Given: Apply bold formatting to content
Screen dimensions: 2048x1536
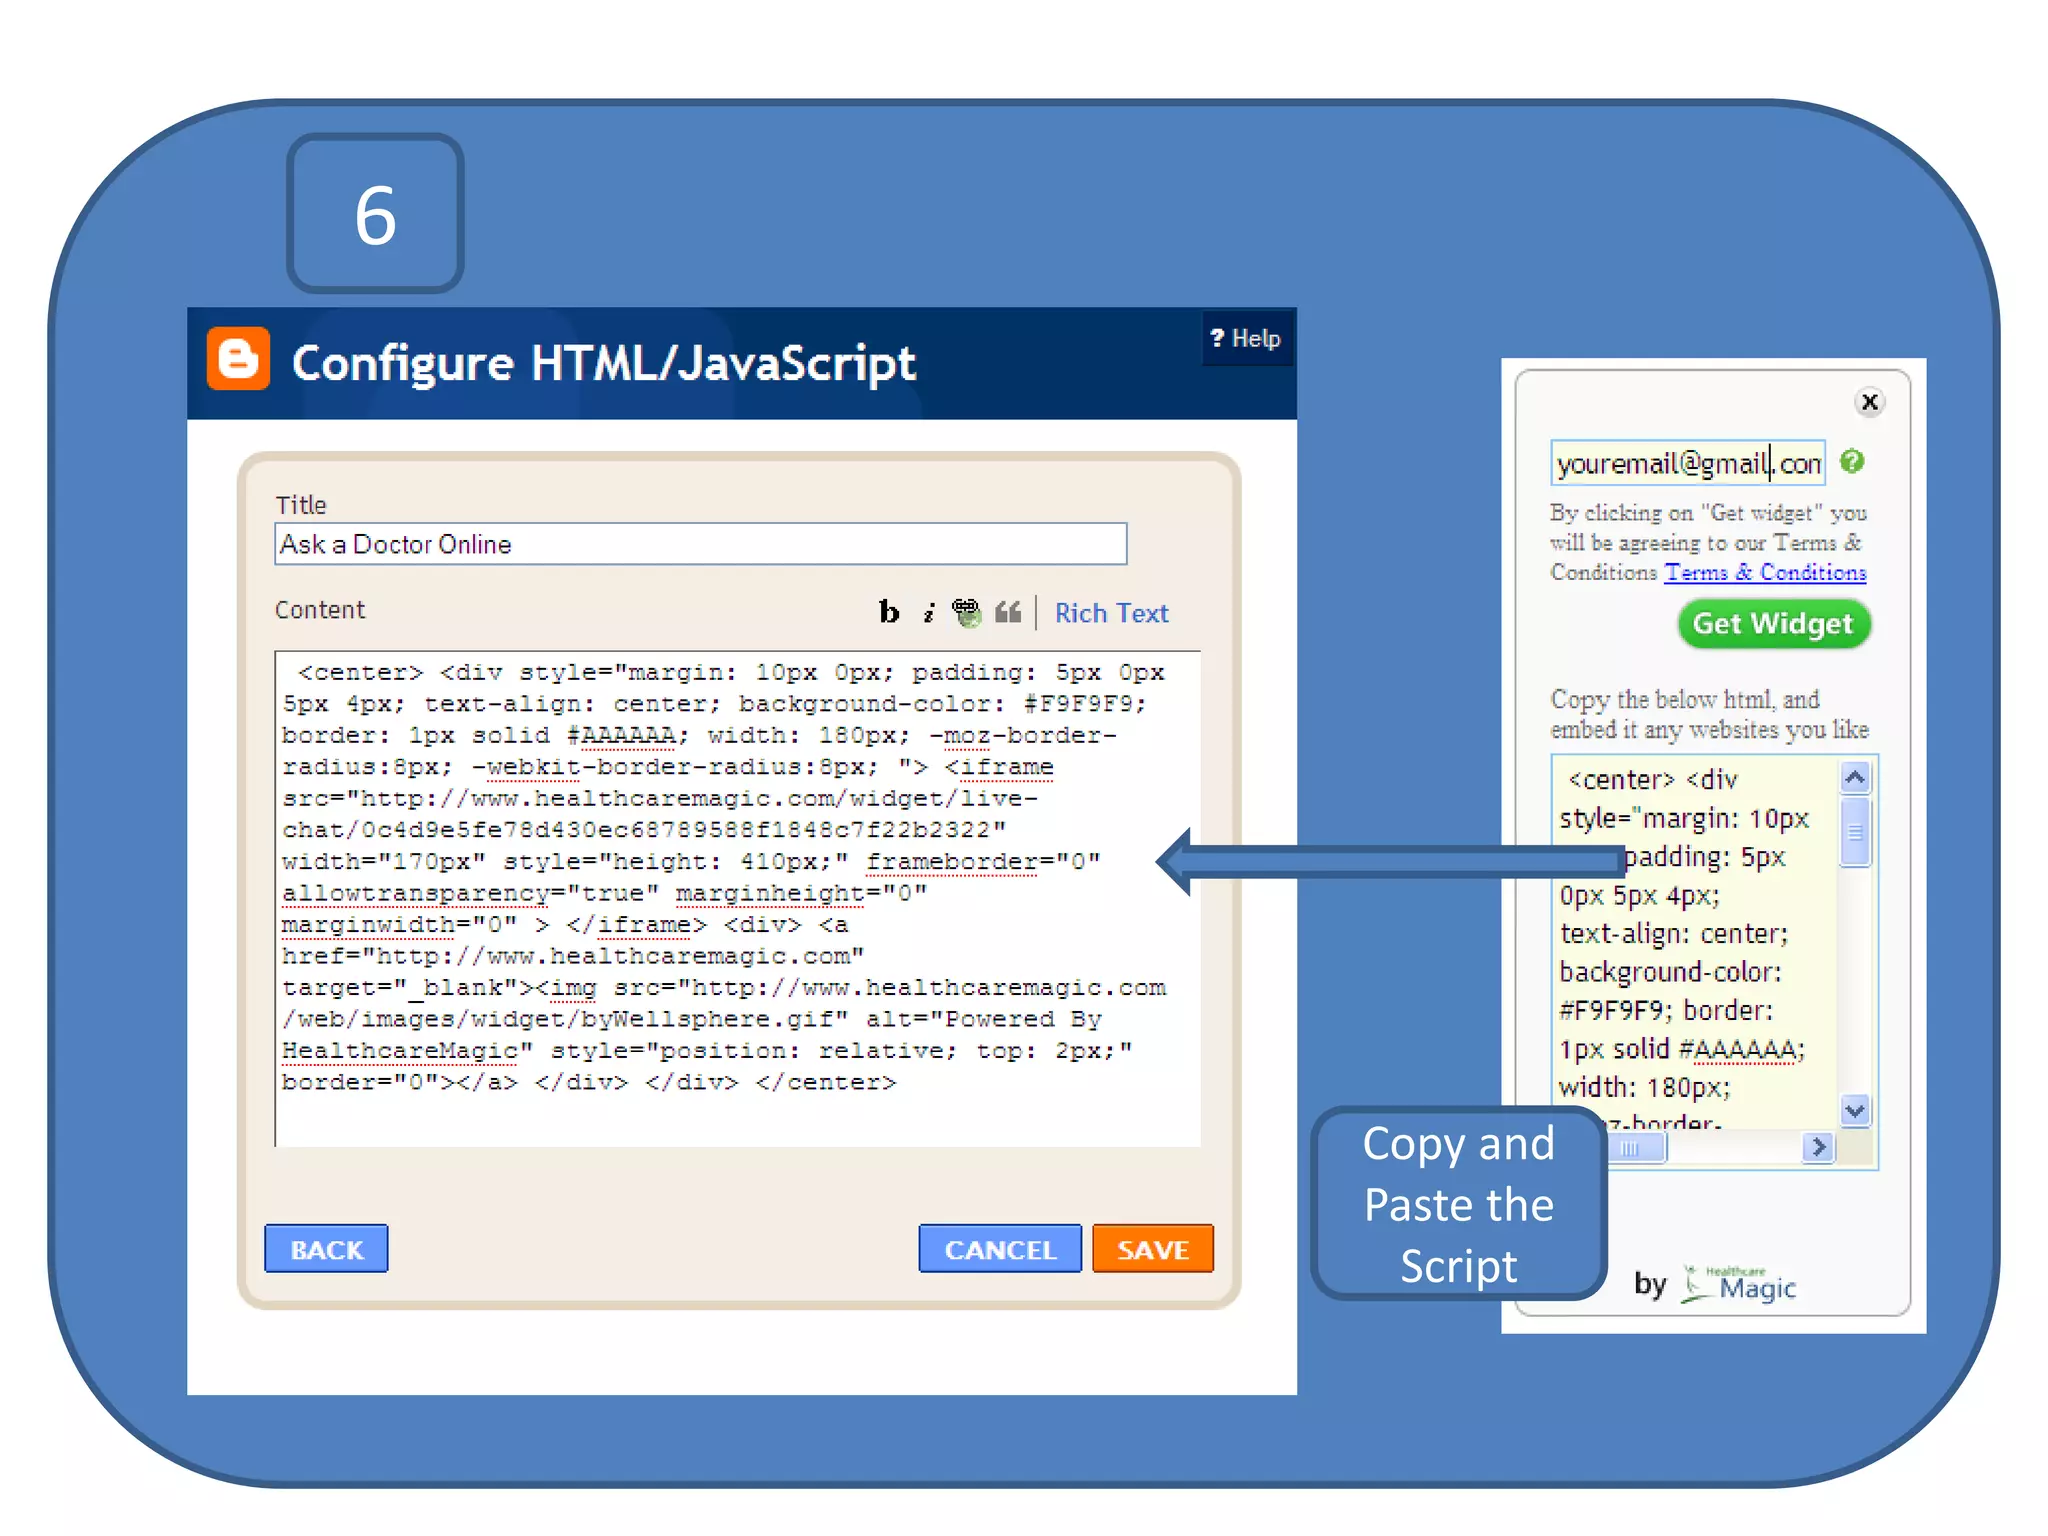Looking at the screenshot, I should pyautogui.click(x=889, y=611).
